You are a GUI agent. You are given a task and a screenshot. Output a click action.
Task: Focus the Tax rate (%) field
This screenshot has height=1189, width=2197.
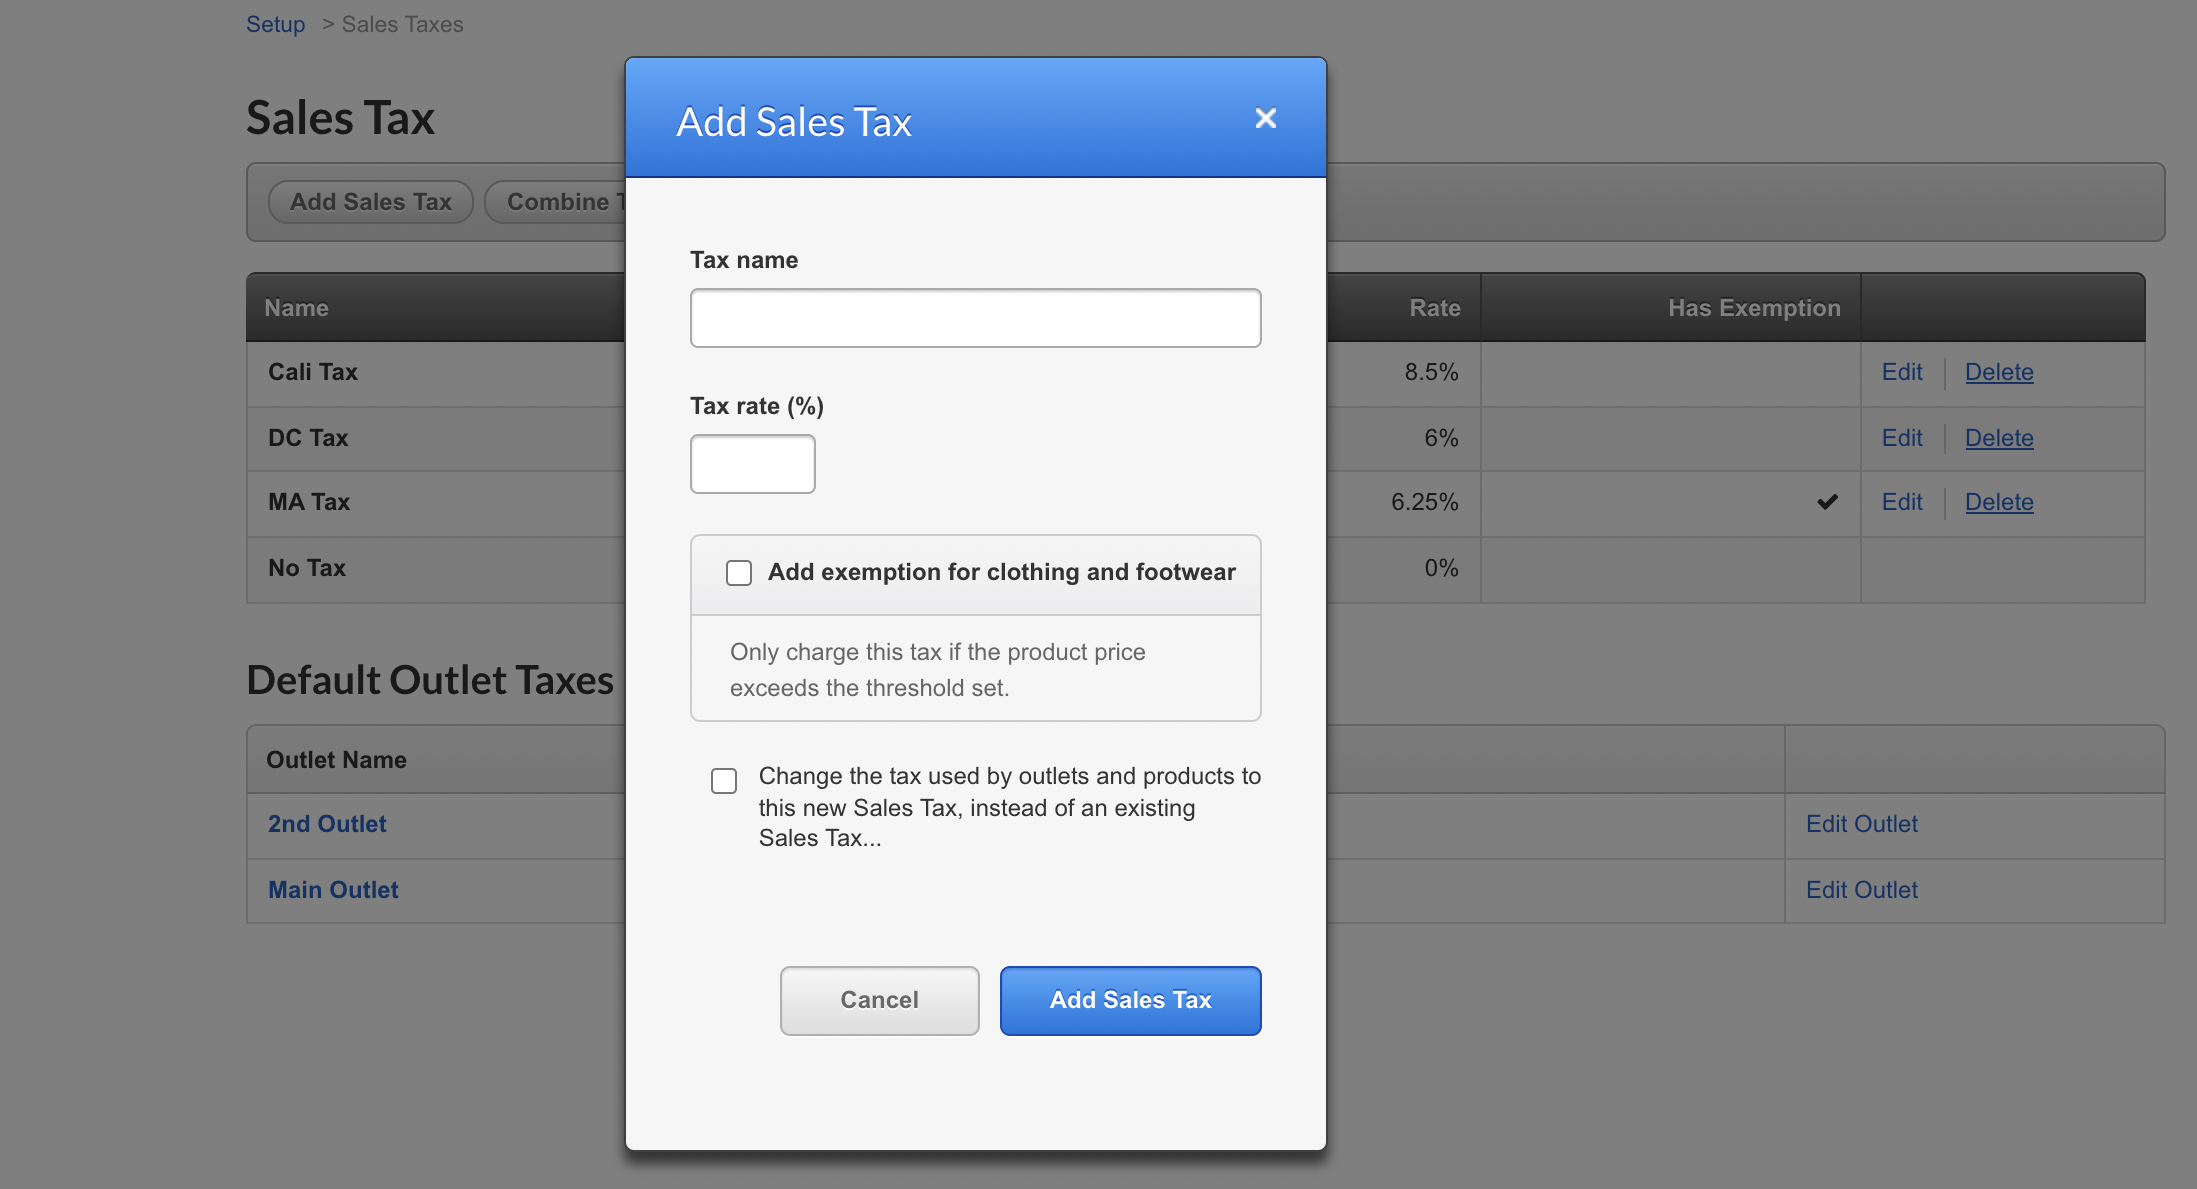[752, 464]
